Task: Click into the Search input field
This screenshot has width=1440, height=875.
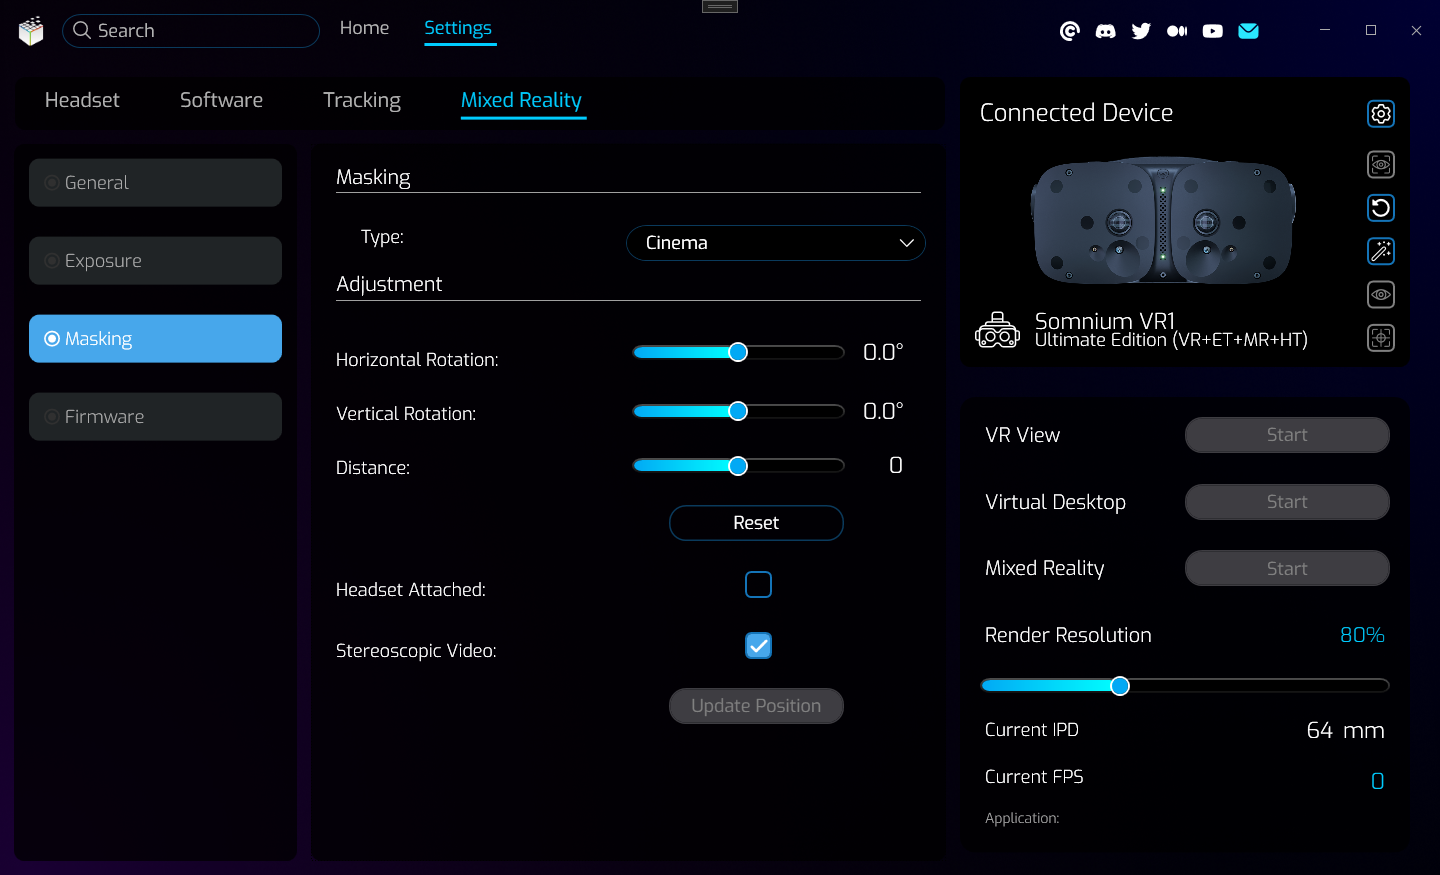Action: click(x=191, y=31)
